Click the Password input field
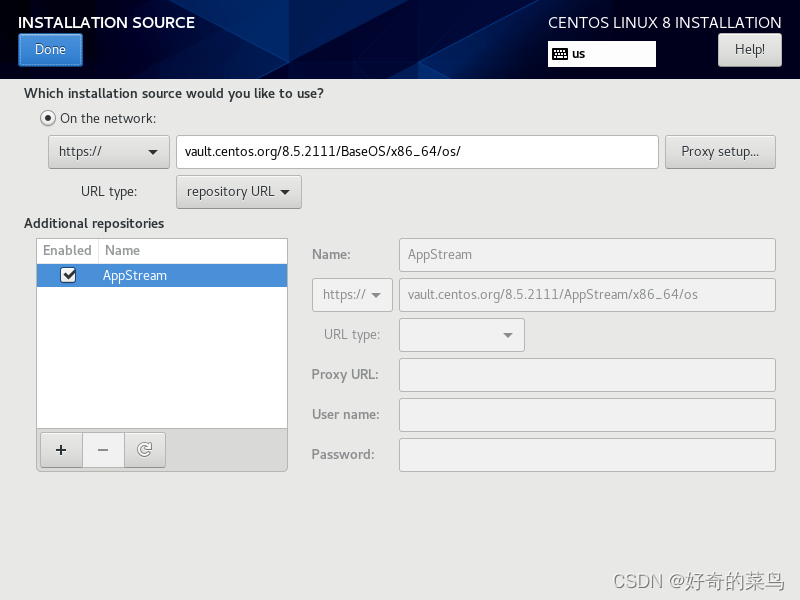Viewport: 800px width, 600px height. click(x=587, y=454)
